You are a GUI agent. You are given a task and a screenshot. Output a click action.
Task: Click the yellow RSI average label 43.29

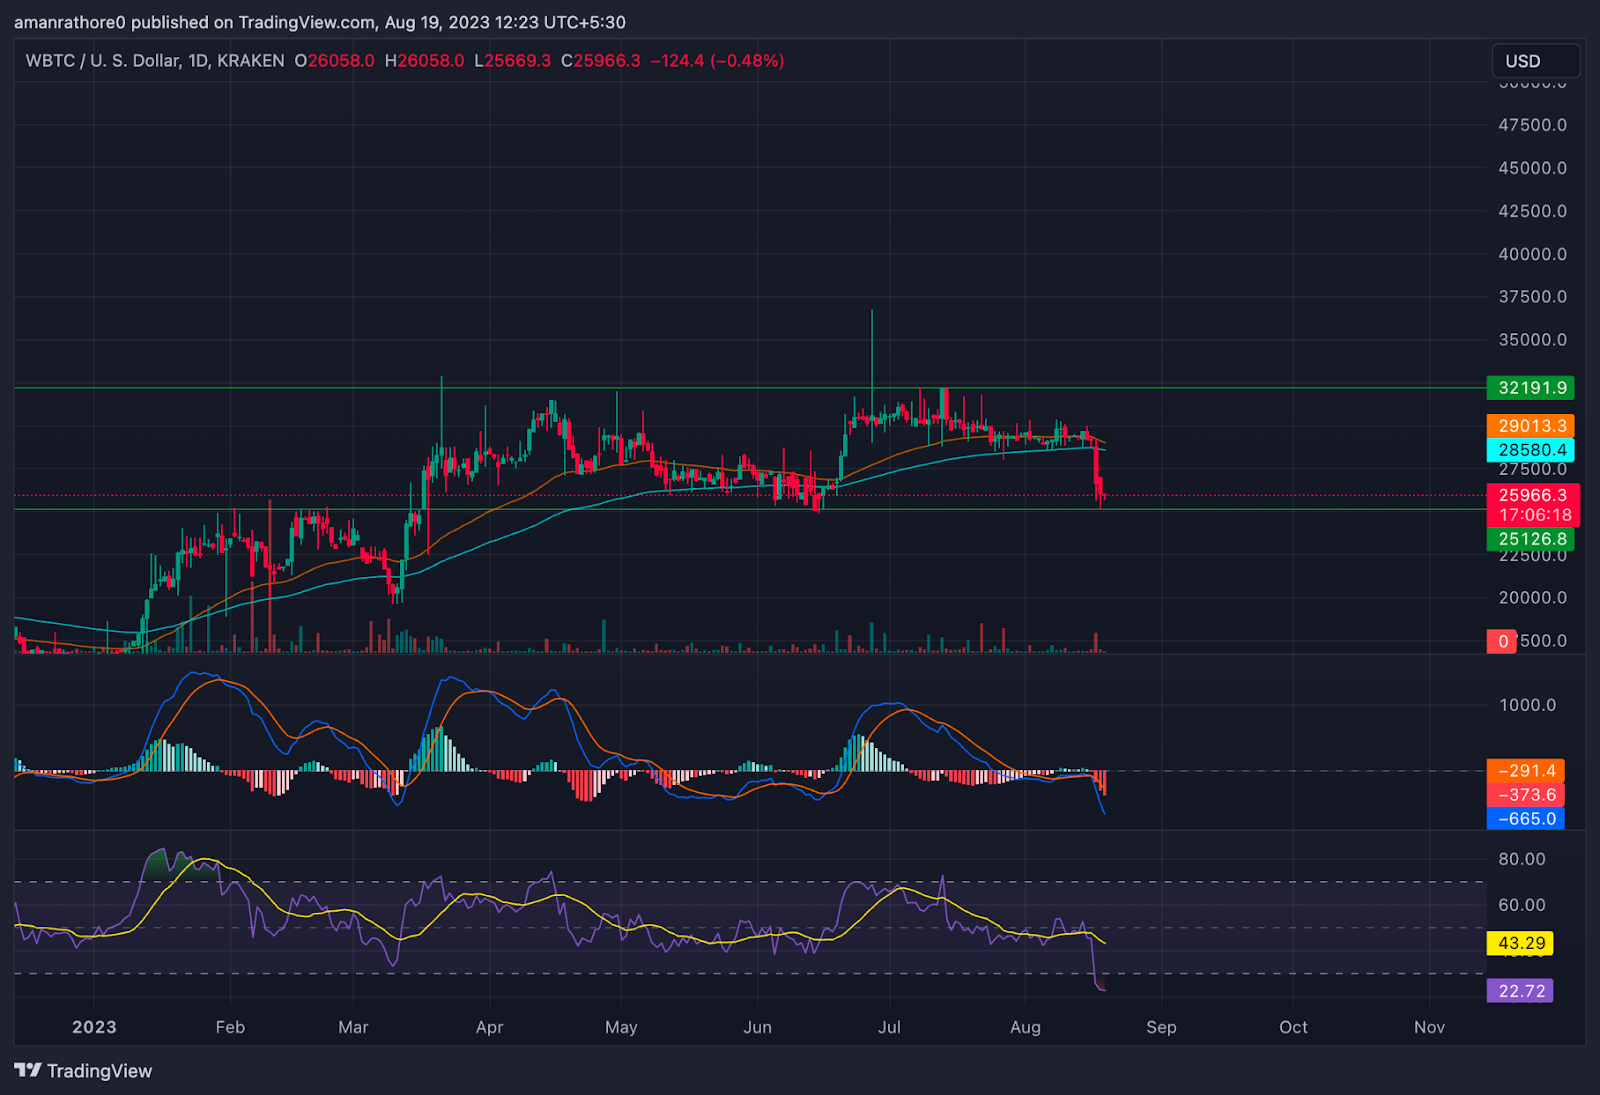pyautogui.click(x=1520, y=943)
